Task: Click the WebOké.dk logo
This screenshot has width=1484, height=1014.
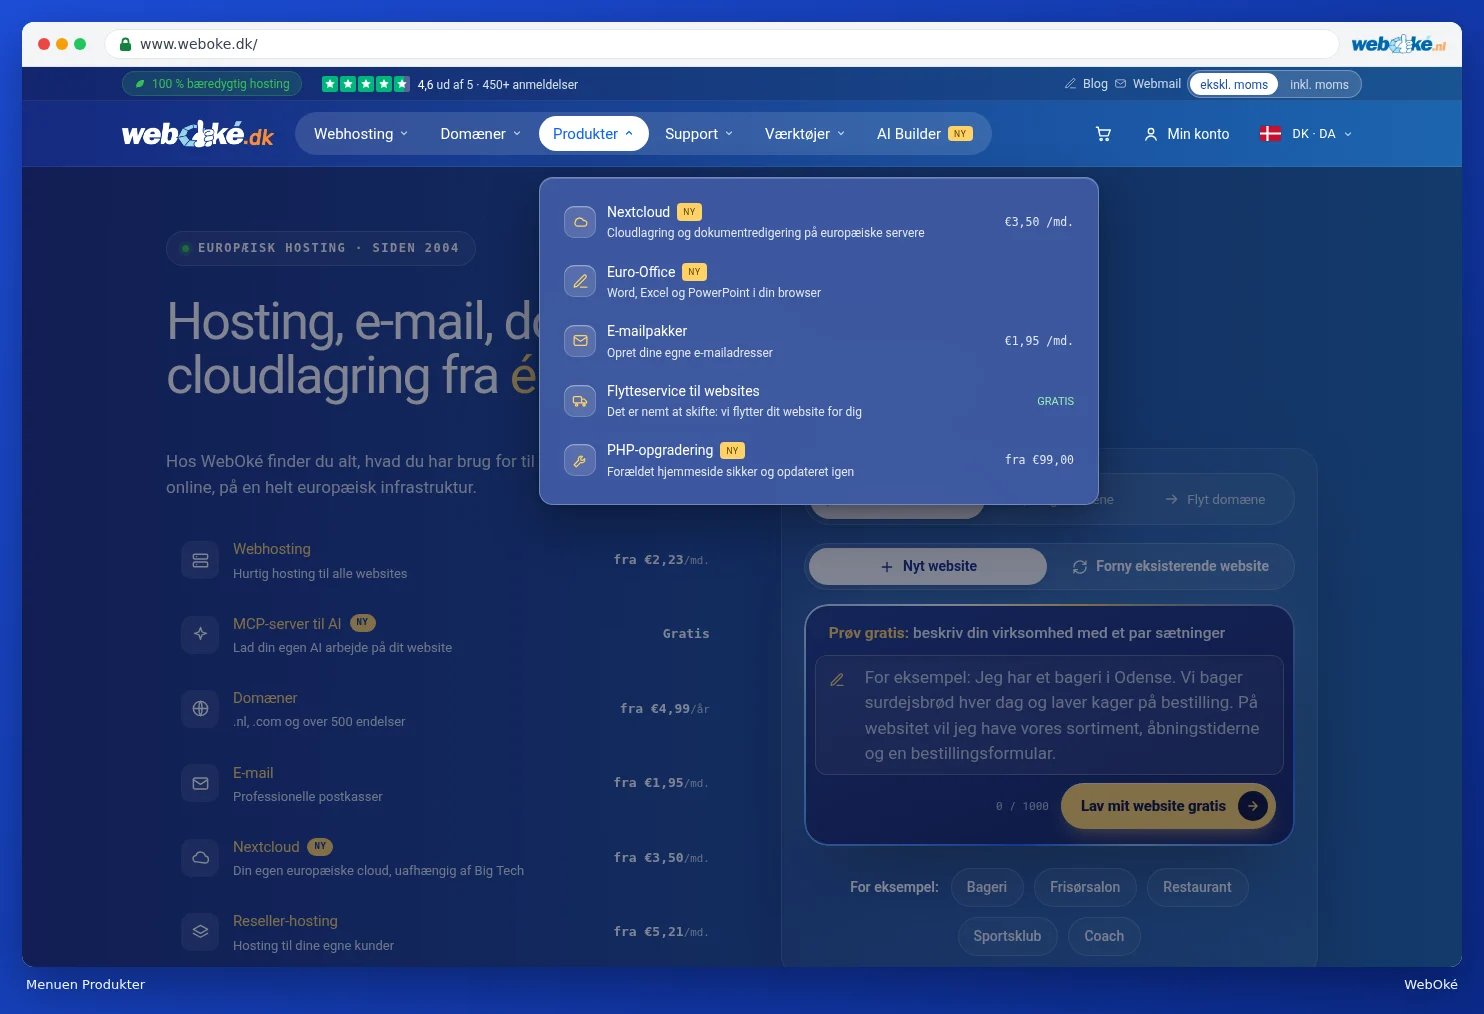Action: pos(198,134)
